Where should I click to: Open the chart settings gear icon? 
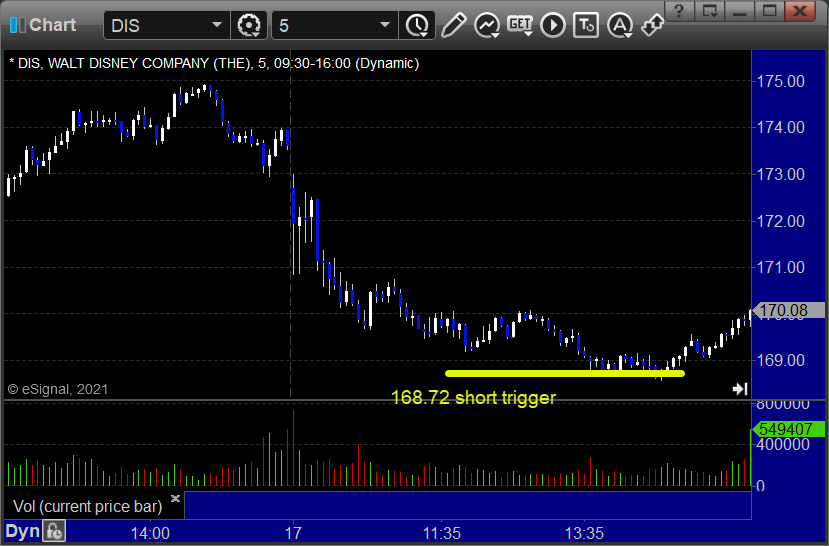[x=248, y=25]
